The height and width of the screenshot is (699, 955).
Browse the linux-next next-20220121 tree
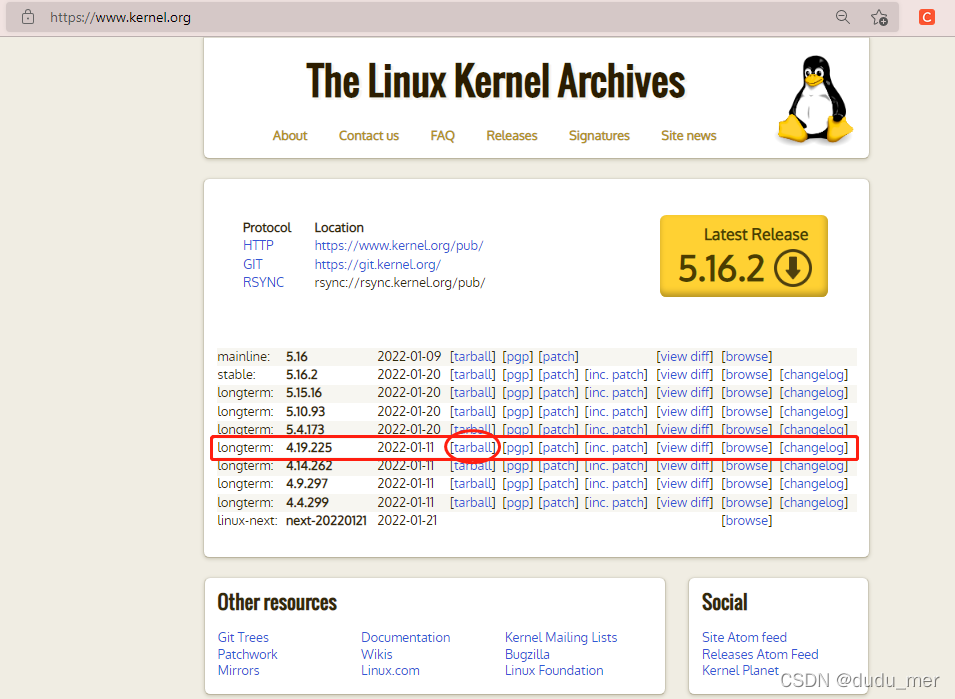(x=747, y=521)
